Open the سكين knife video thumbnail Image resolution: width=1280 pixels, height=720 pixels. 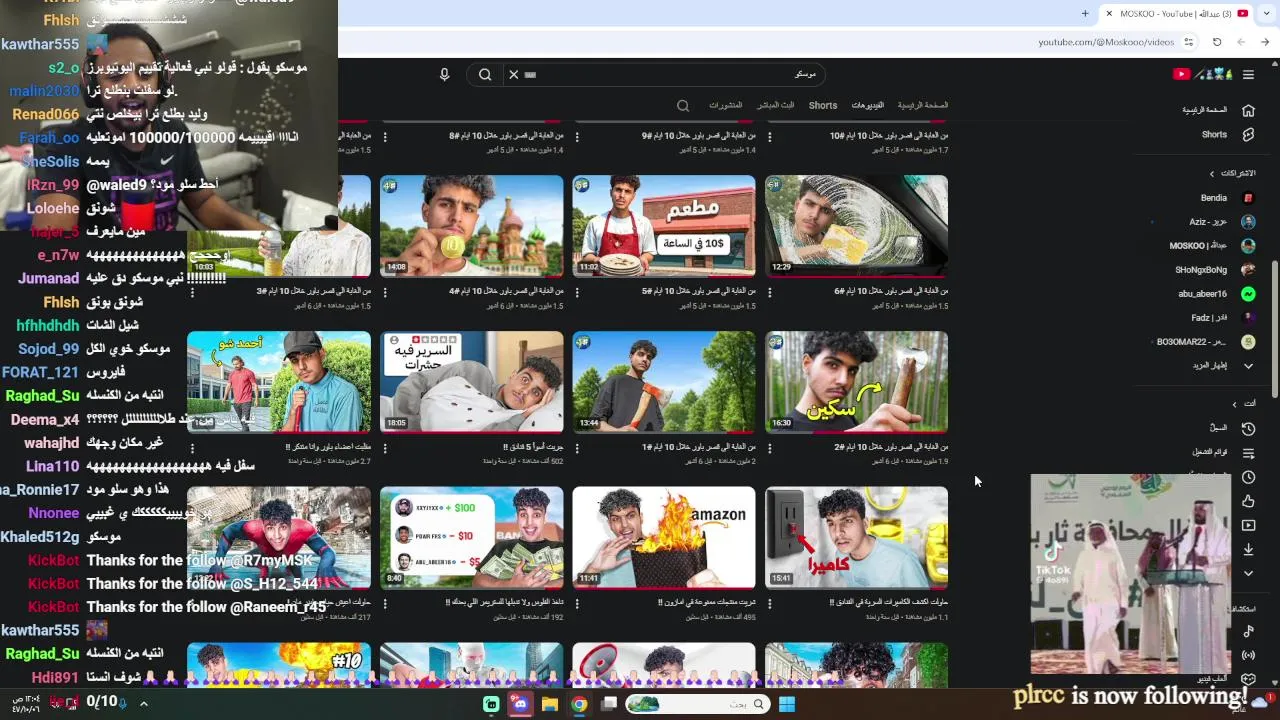coord(856,382)
